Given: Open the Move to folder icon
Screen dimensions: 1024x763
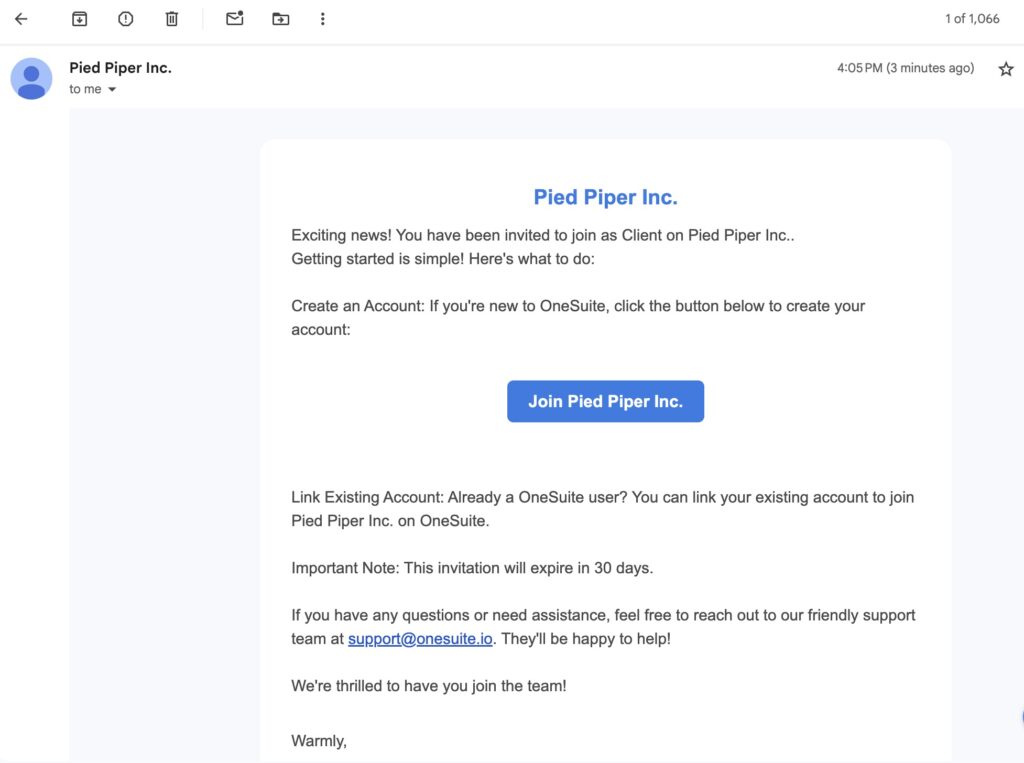Looking at the screenshot, I should [281, 19].
